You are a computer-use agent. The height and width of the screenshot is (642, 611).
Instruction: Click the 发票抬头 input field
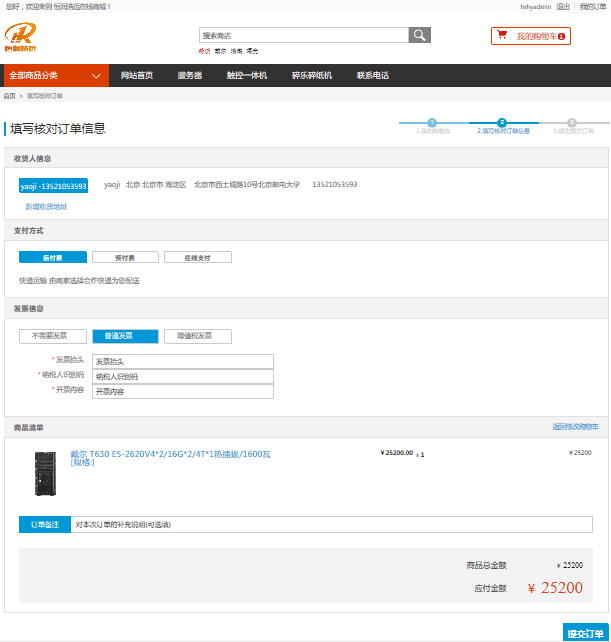click(182, 361)
